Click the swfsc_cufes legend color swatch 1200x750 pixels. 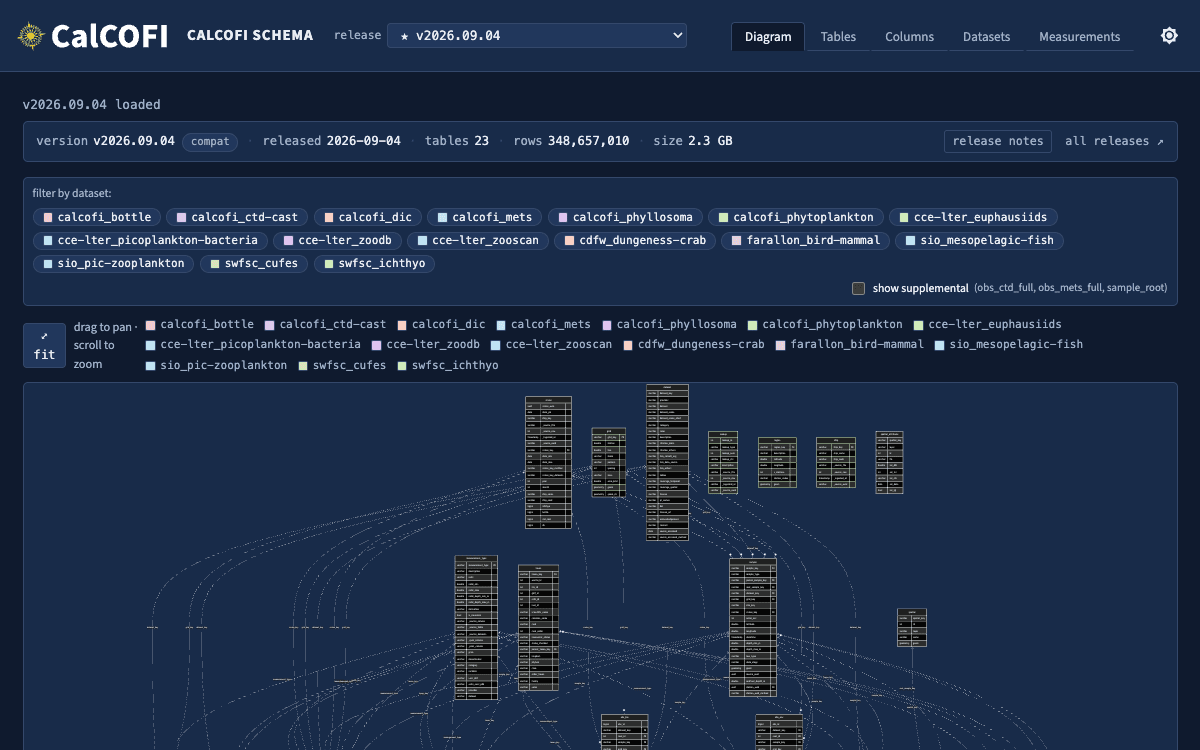[x=303, y=365]
